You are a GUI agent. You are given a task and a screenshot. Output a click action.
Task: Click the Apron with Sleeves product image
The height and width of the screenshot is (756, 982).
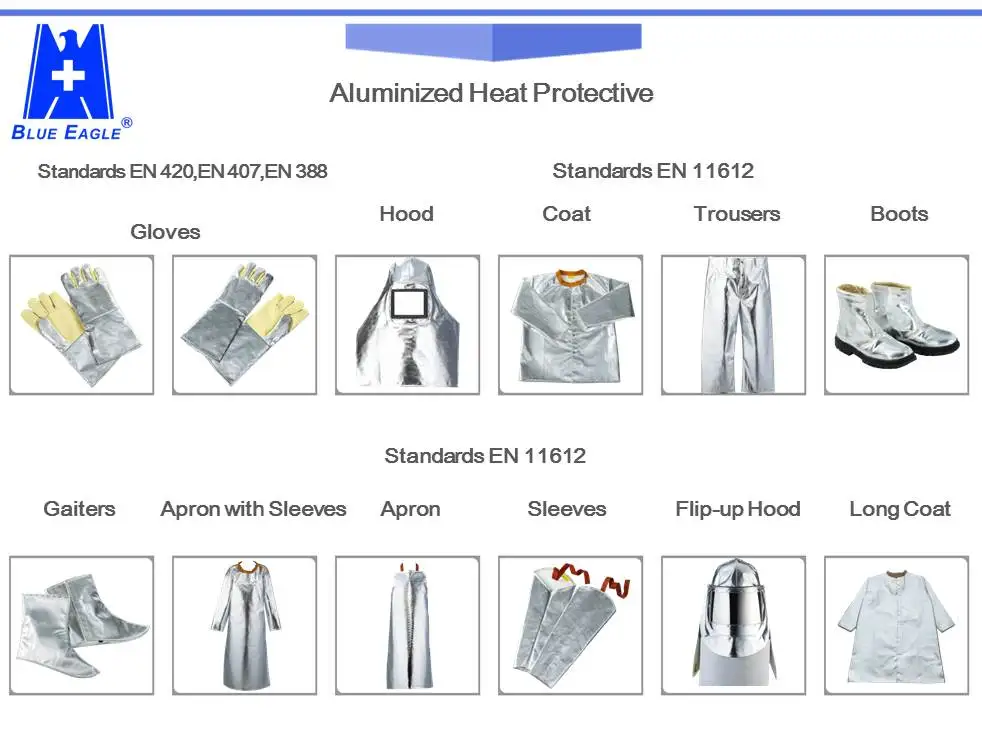point(243,622)
